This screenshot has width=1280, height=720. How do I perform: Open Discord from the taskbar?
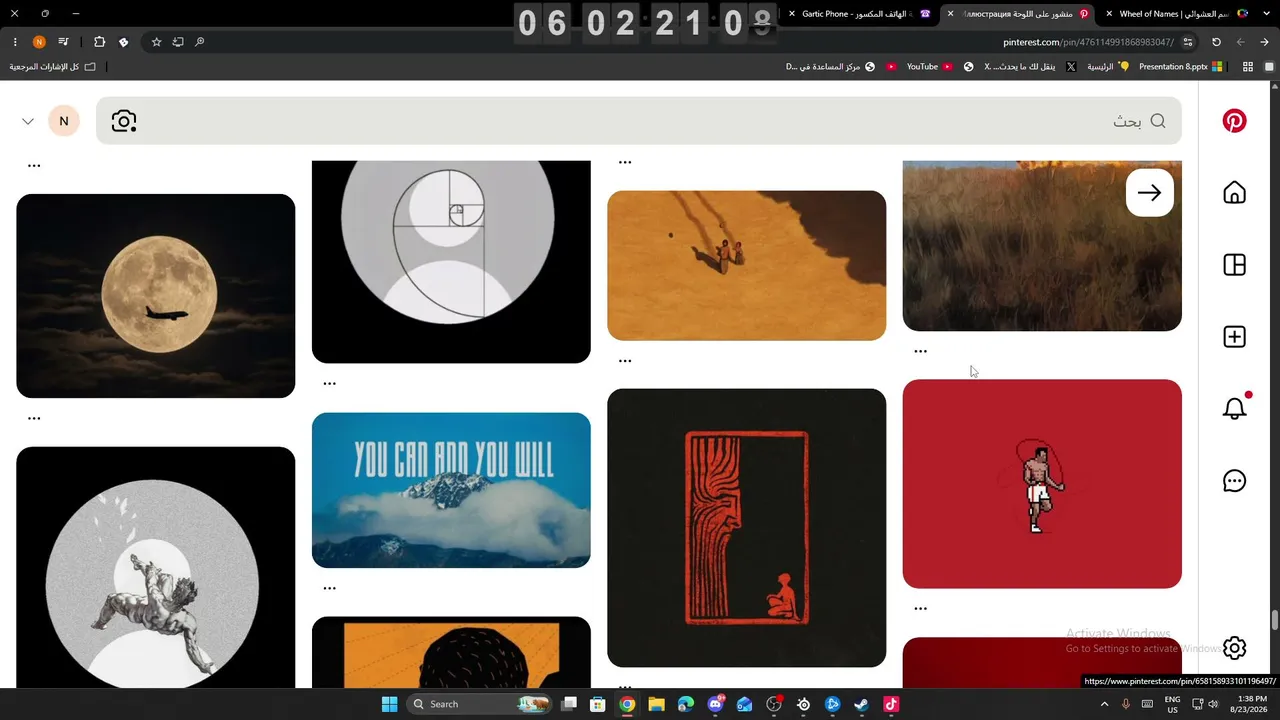point(715,704)
